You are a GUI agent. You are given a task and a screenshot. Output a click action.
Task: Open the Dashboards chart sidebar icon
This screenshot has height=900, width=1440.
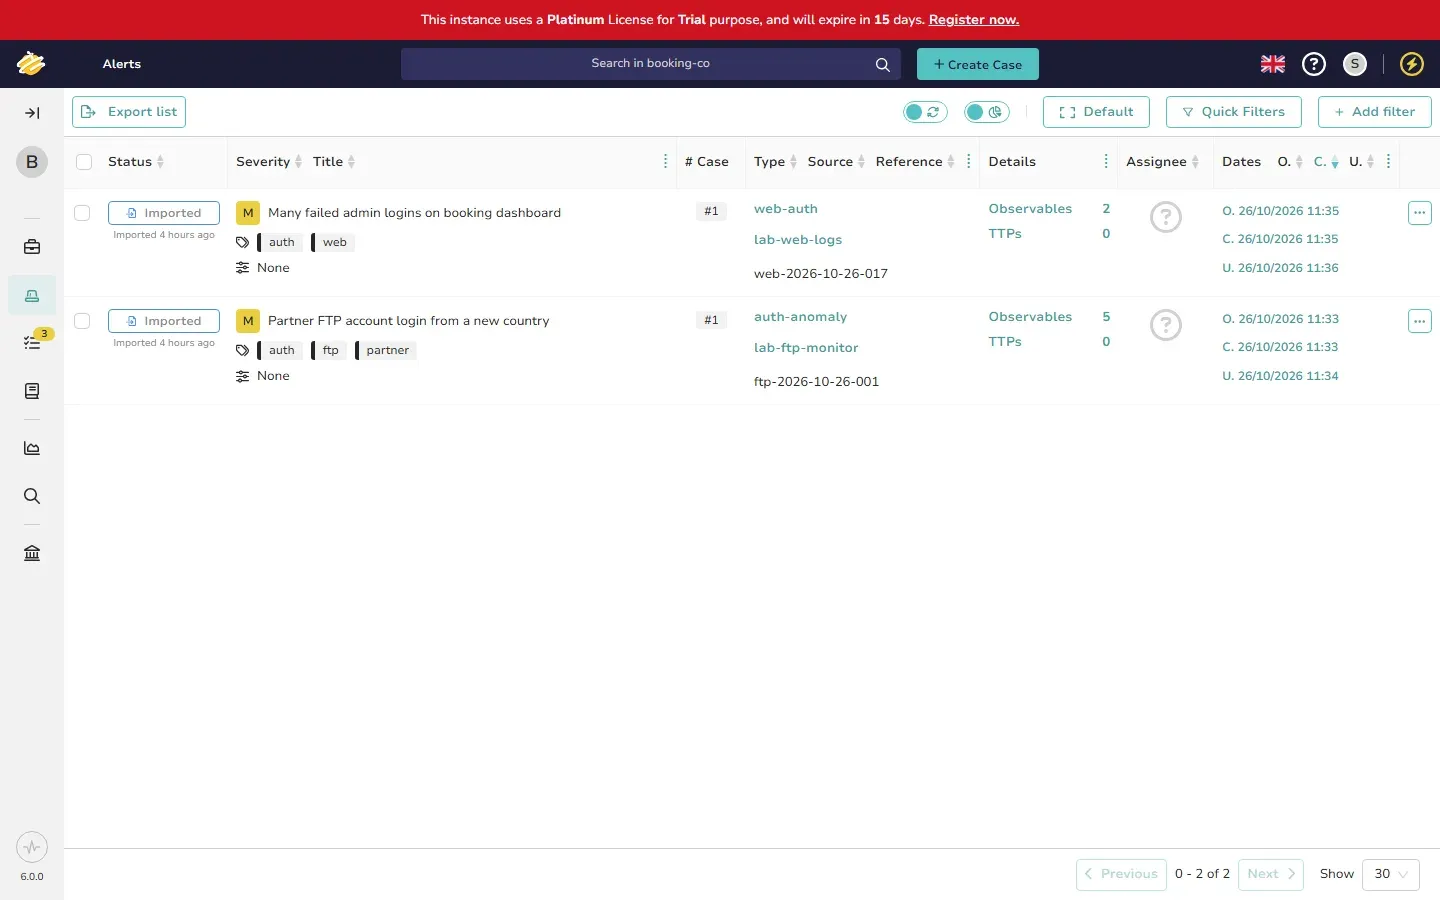(32, 448)
